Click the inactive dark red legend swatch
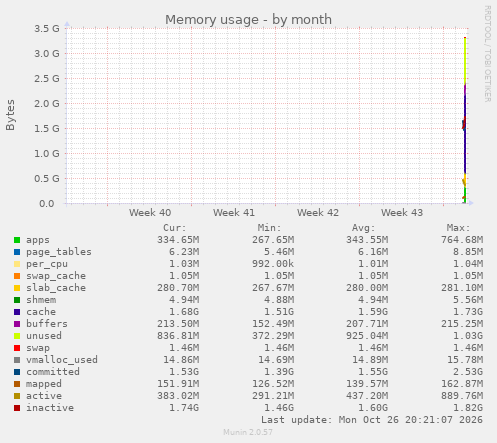This screenshot has height=443, width=497. coord(17,408)
